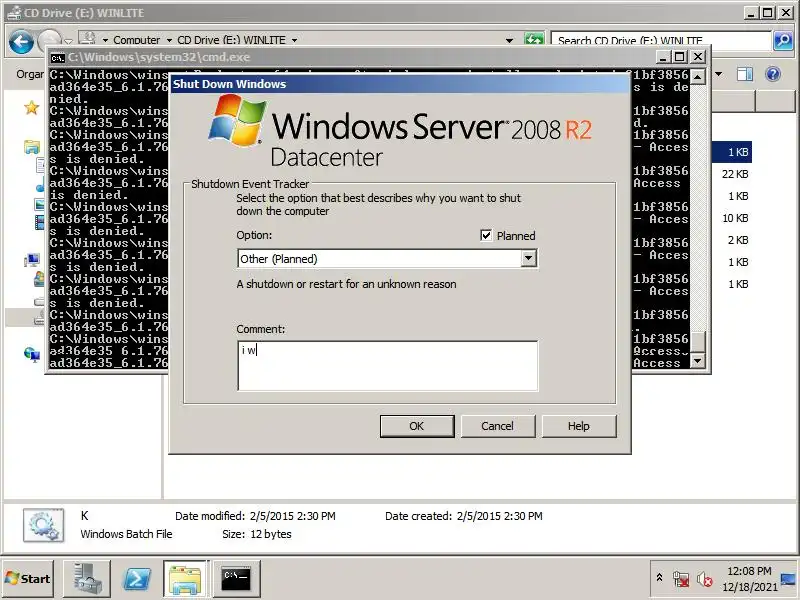800x600 pixels.
Task: Click the Explorer search field
Action: [661, 40]
